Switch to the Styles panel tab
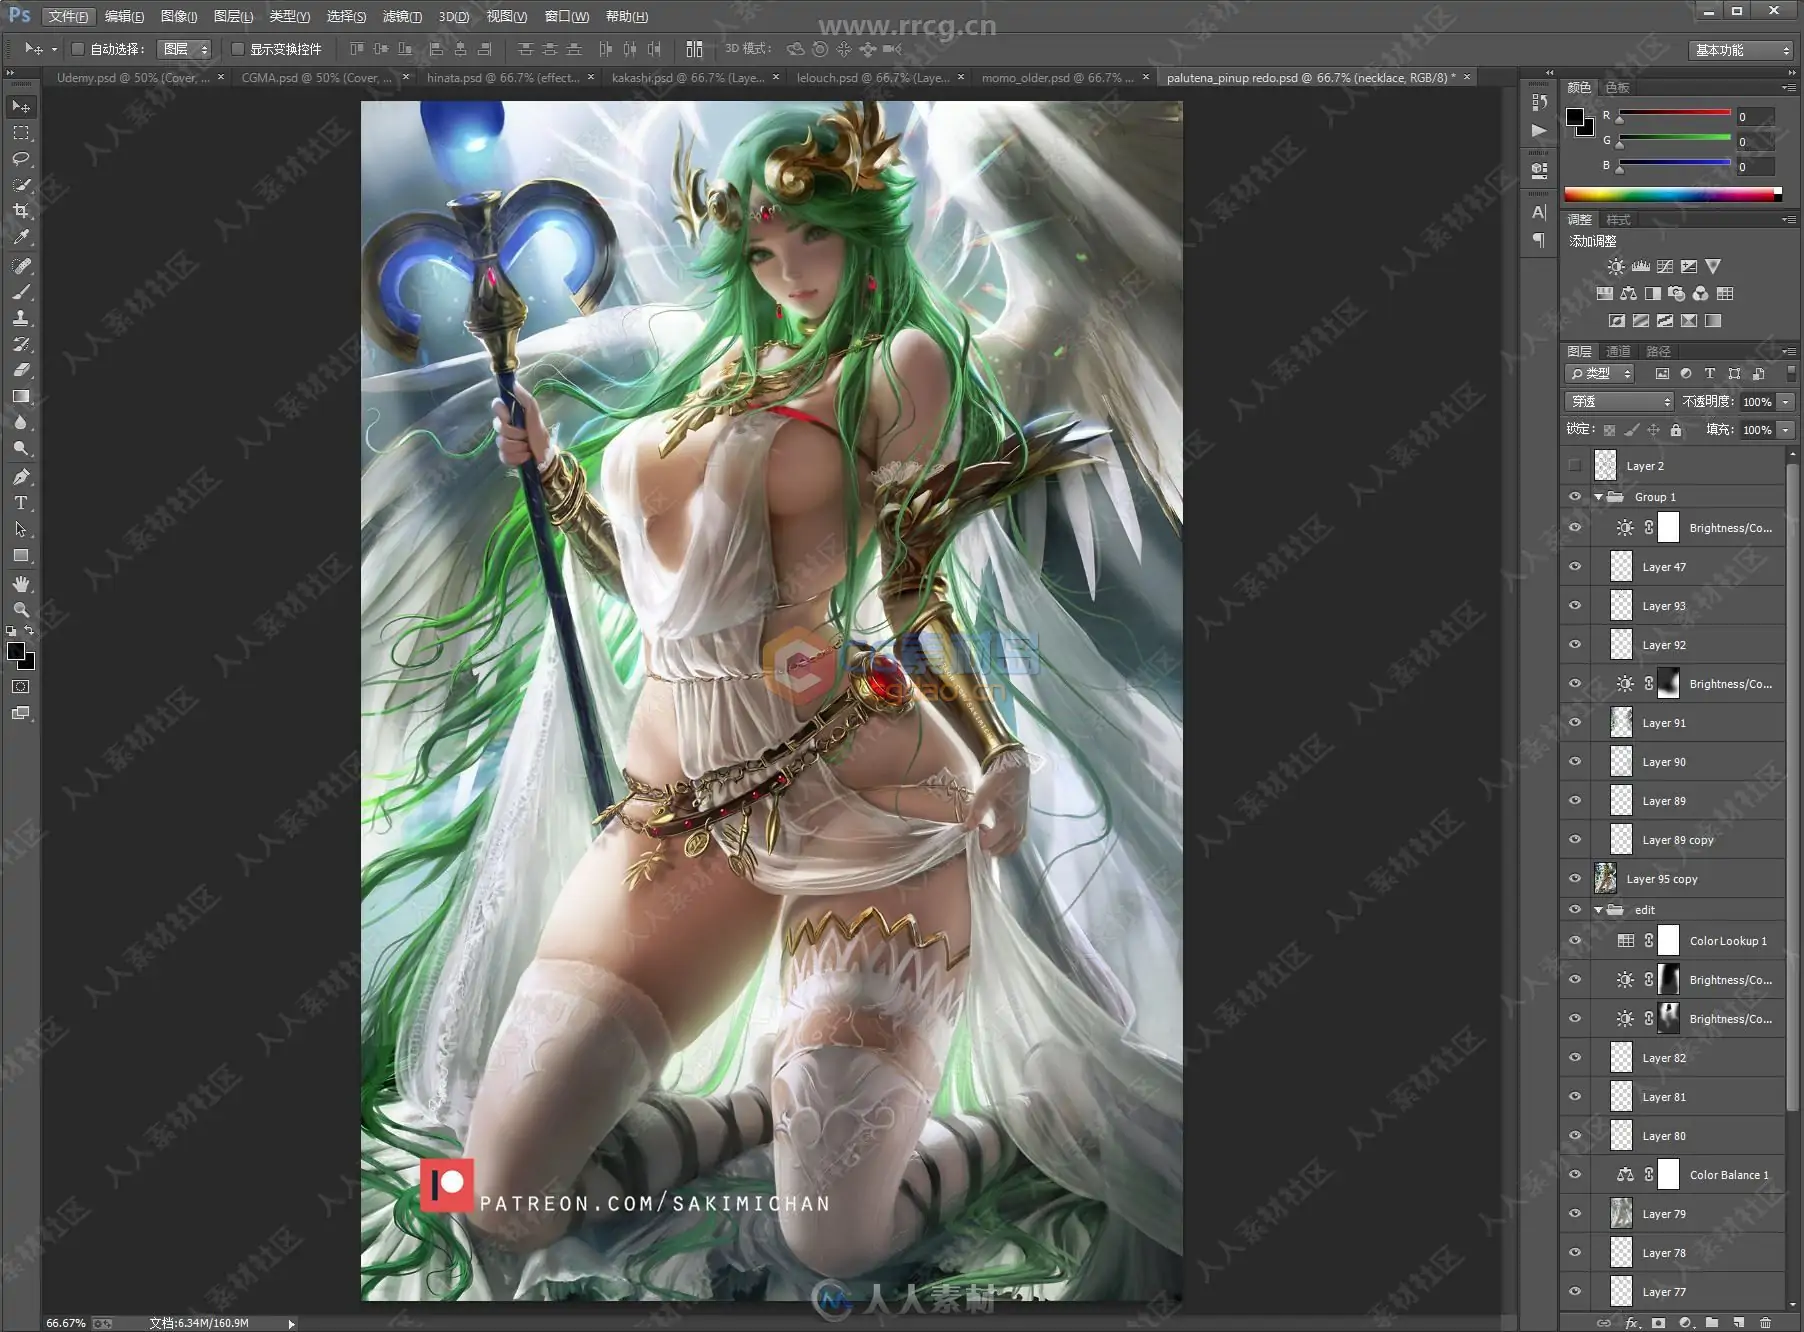 click(x=1618, y=220)
